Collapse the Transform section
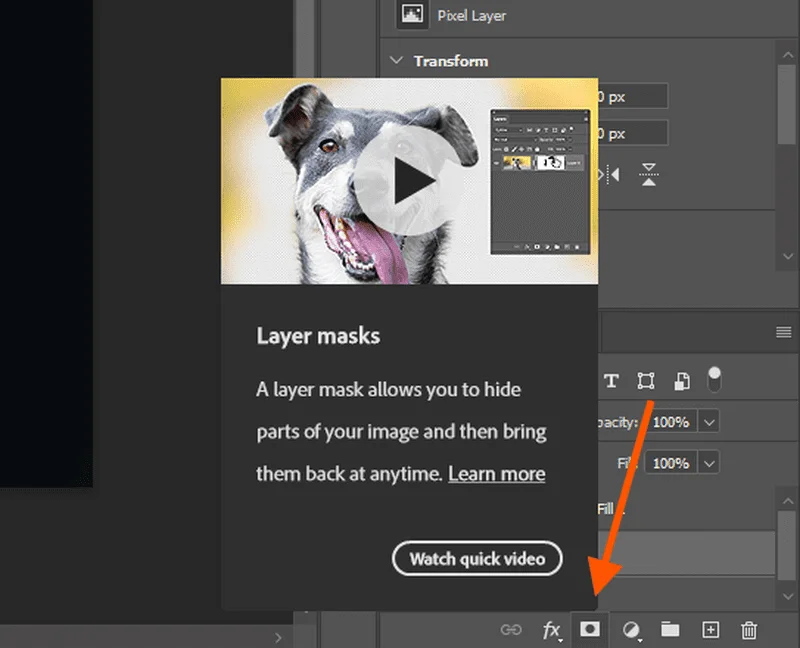 pyautogui.click(x=396, y=60)
